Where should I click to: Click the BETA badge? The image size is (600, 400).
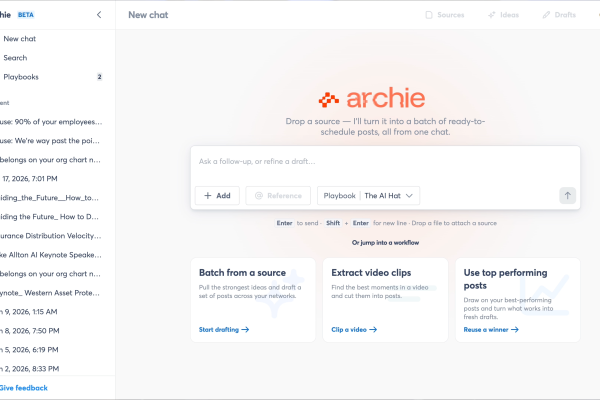point(26,15)
